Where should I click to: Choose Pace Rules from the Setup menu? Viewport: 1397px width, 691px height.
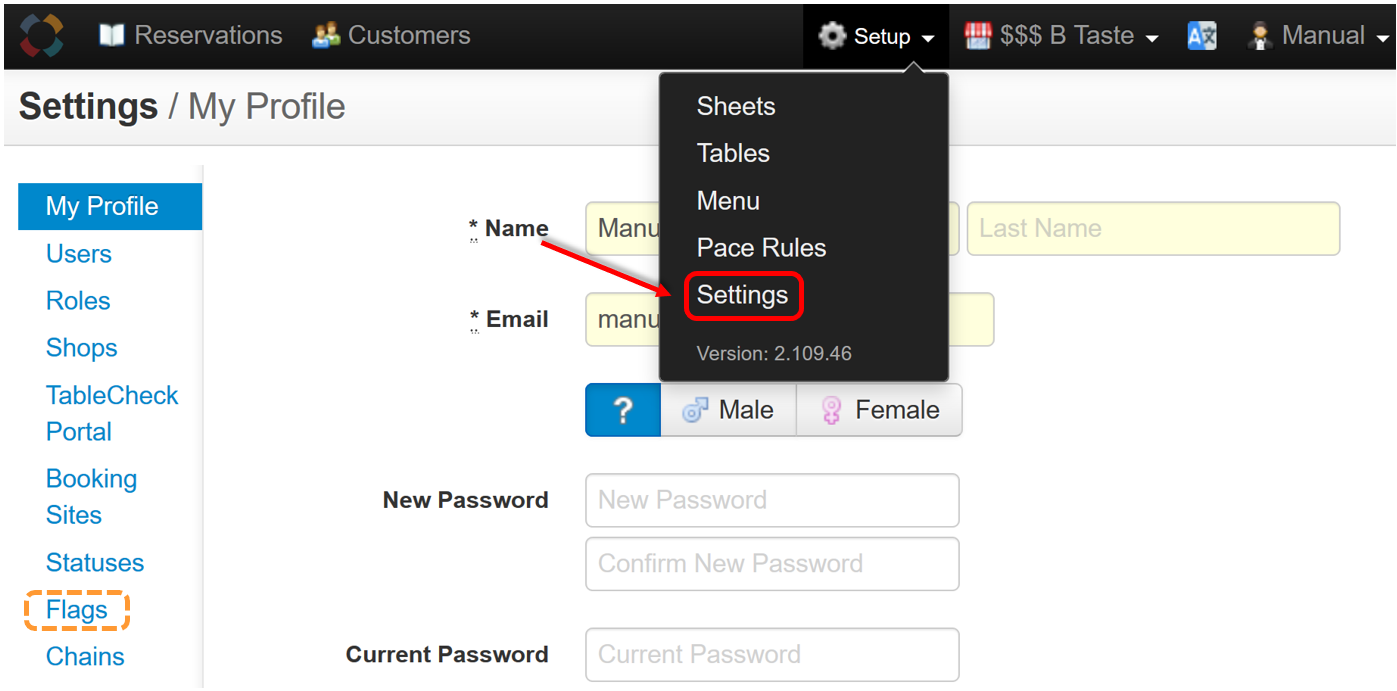pos(762,248)
